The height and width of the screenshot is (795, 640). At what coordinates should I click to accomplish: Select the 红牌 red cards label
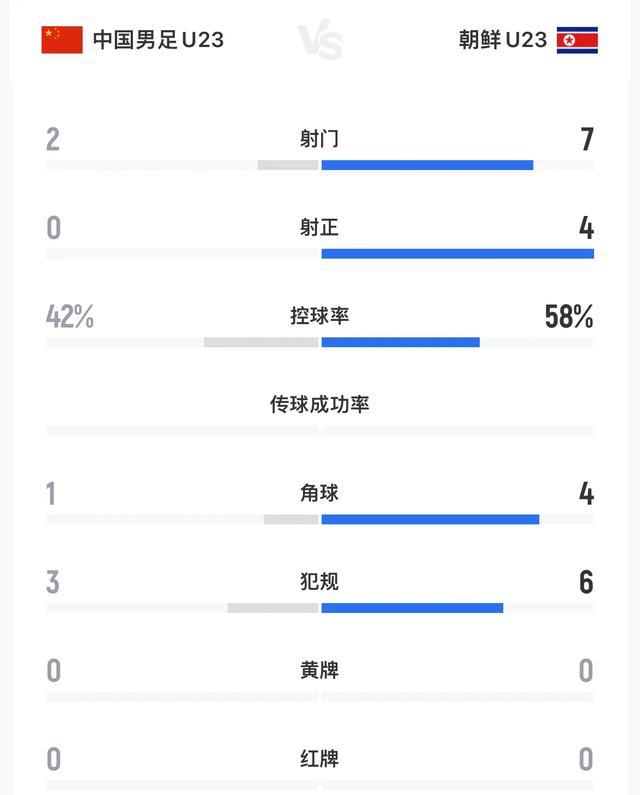320,759
